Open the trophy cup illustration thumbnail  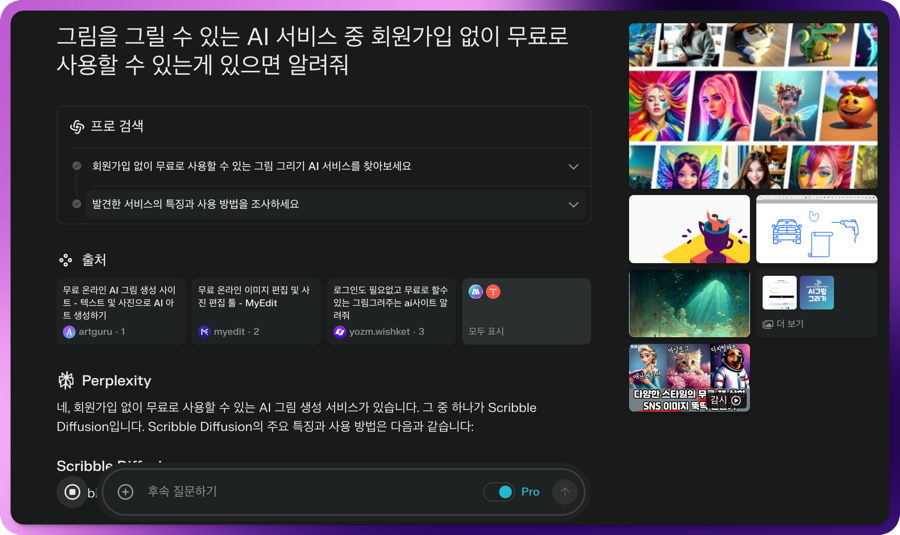pos(689,229)
